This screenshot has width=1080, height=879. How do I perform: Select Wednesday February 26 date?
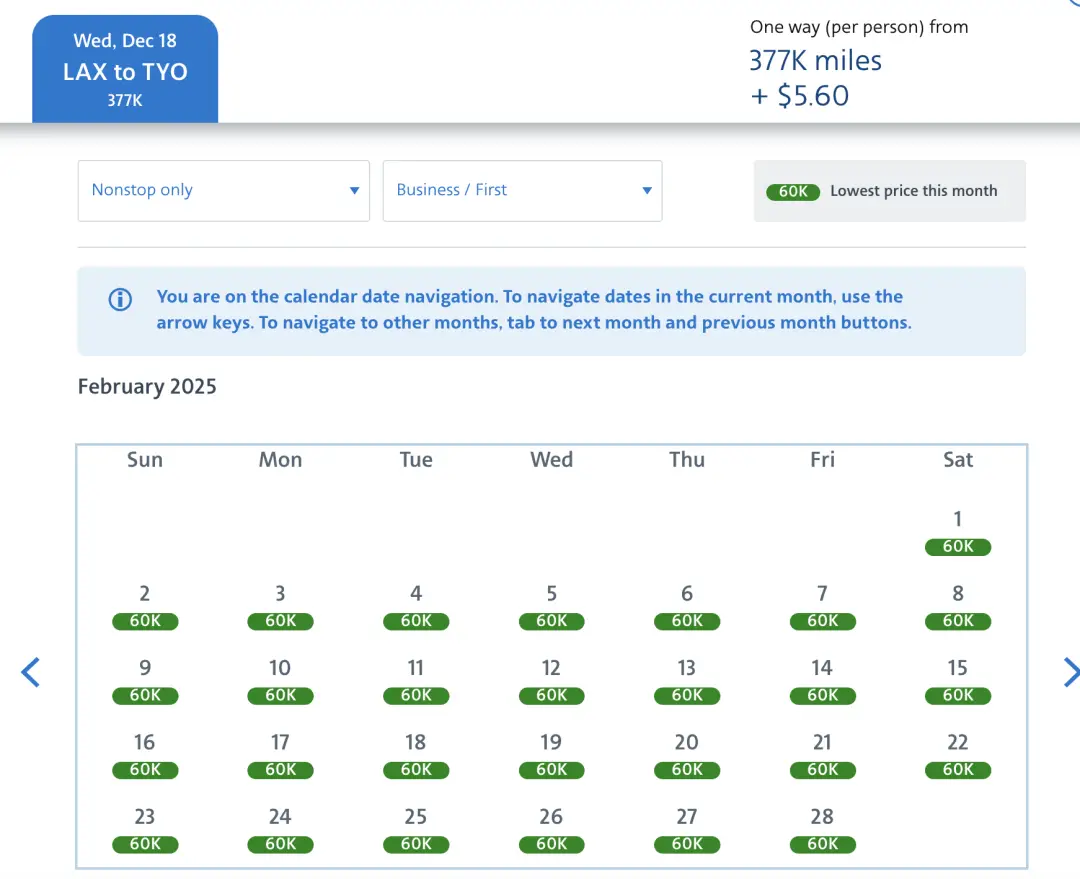tap(551, 829)
